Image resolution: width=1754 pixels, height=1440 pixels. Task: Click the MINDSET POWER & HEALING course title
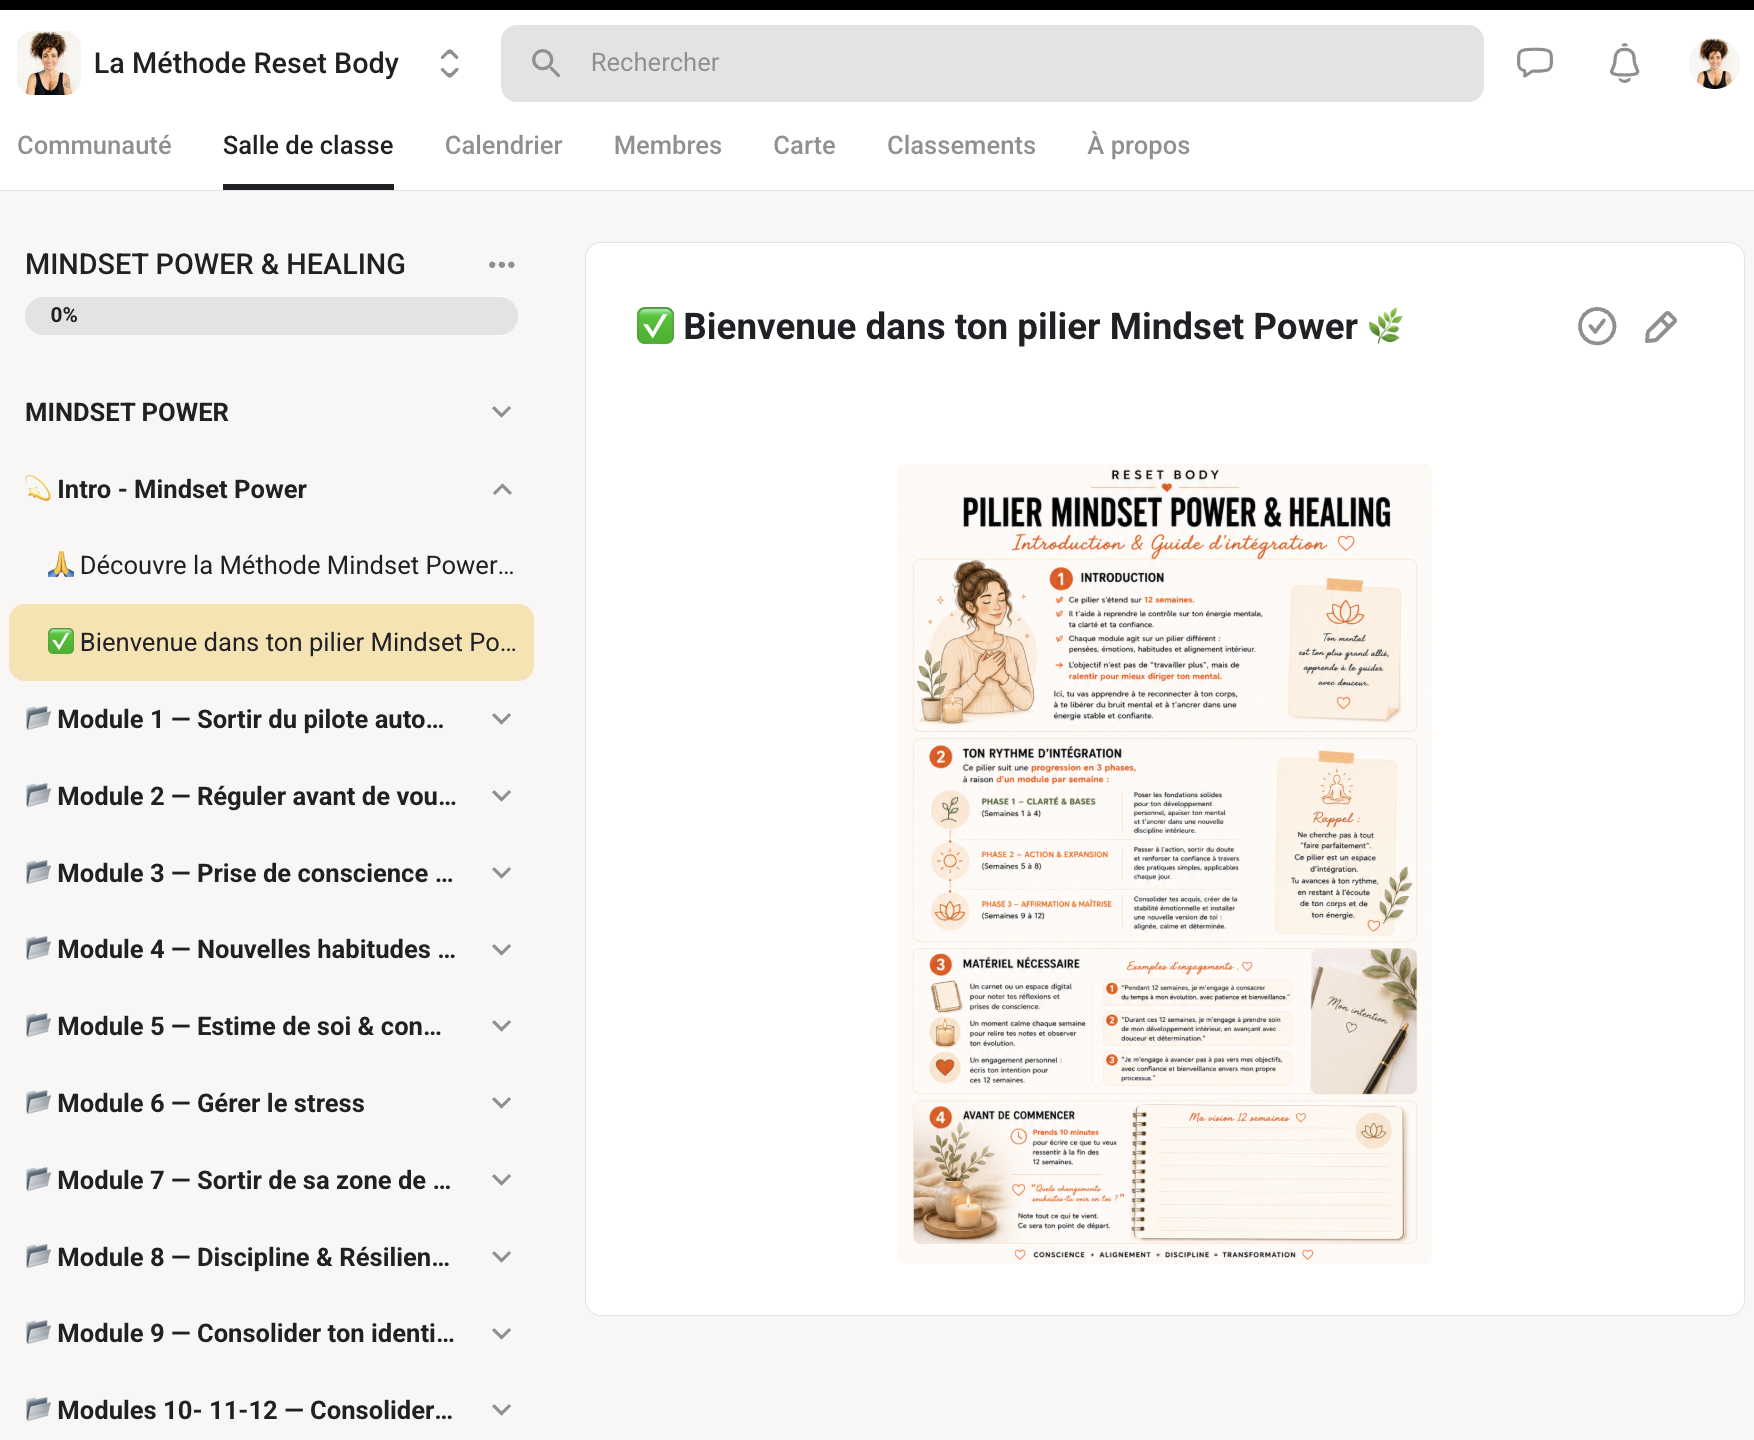tap(215, 265)
